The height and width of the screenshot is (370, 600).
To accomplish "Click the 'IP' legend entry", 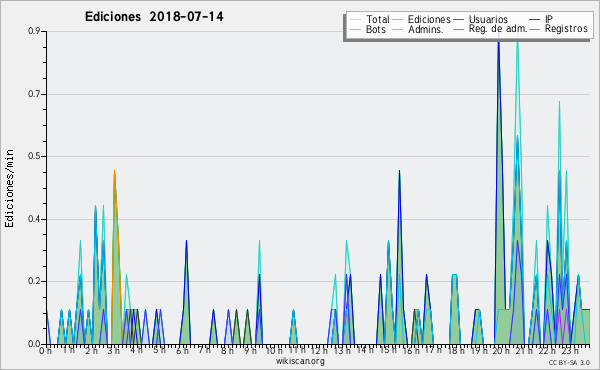I will pos(541,19).
